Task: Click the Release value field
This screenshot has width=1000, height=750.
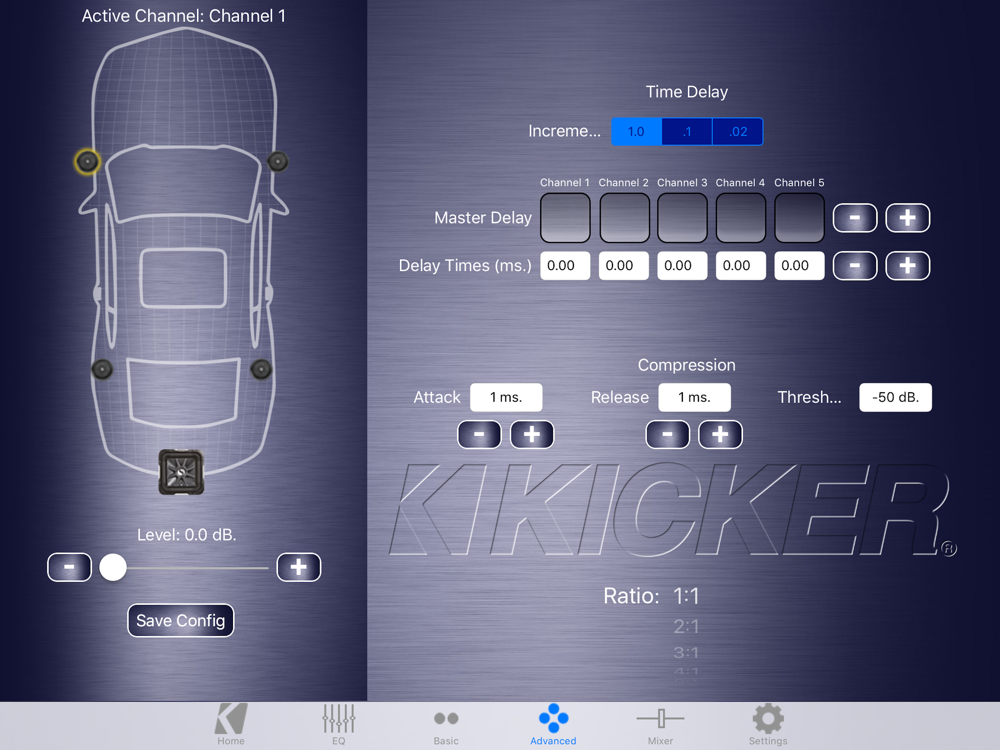Action: click(695, 397)
